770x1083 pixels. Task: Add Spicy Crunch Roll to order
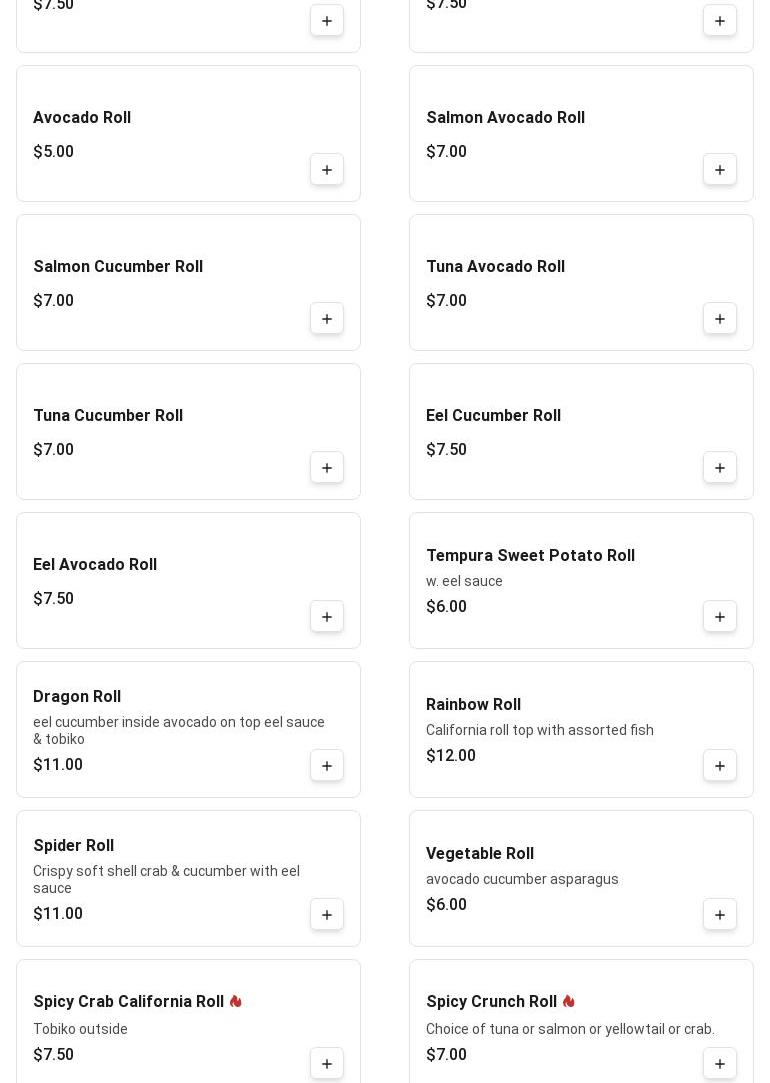[x=720, y=1064]
